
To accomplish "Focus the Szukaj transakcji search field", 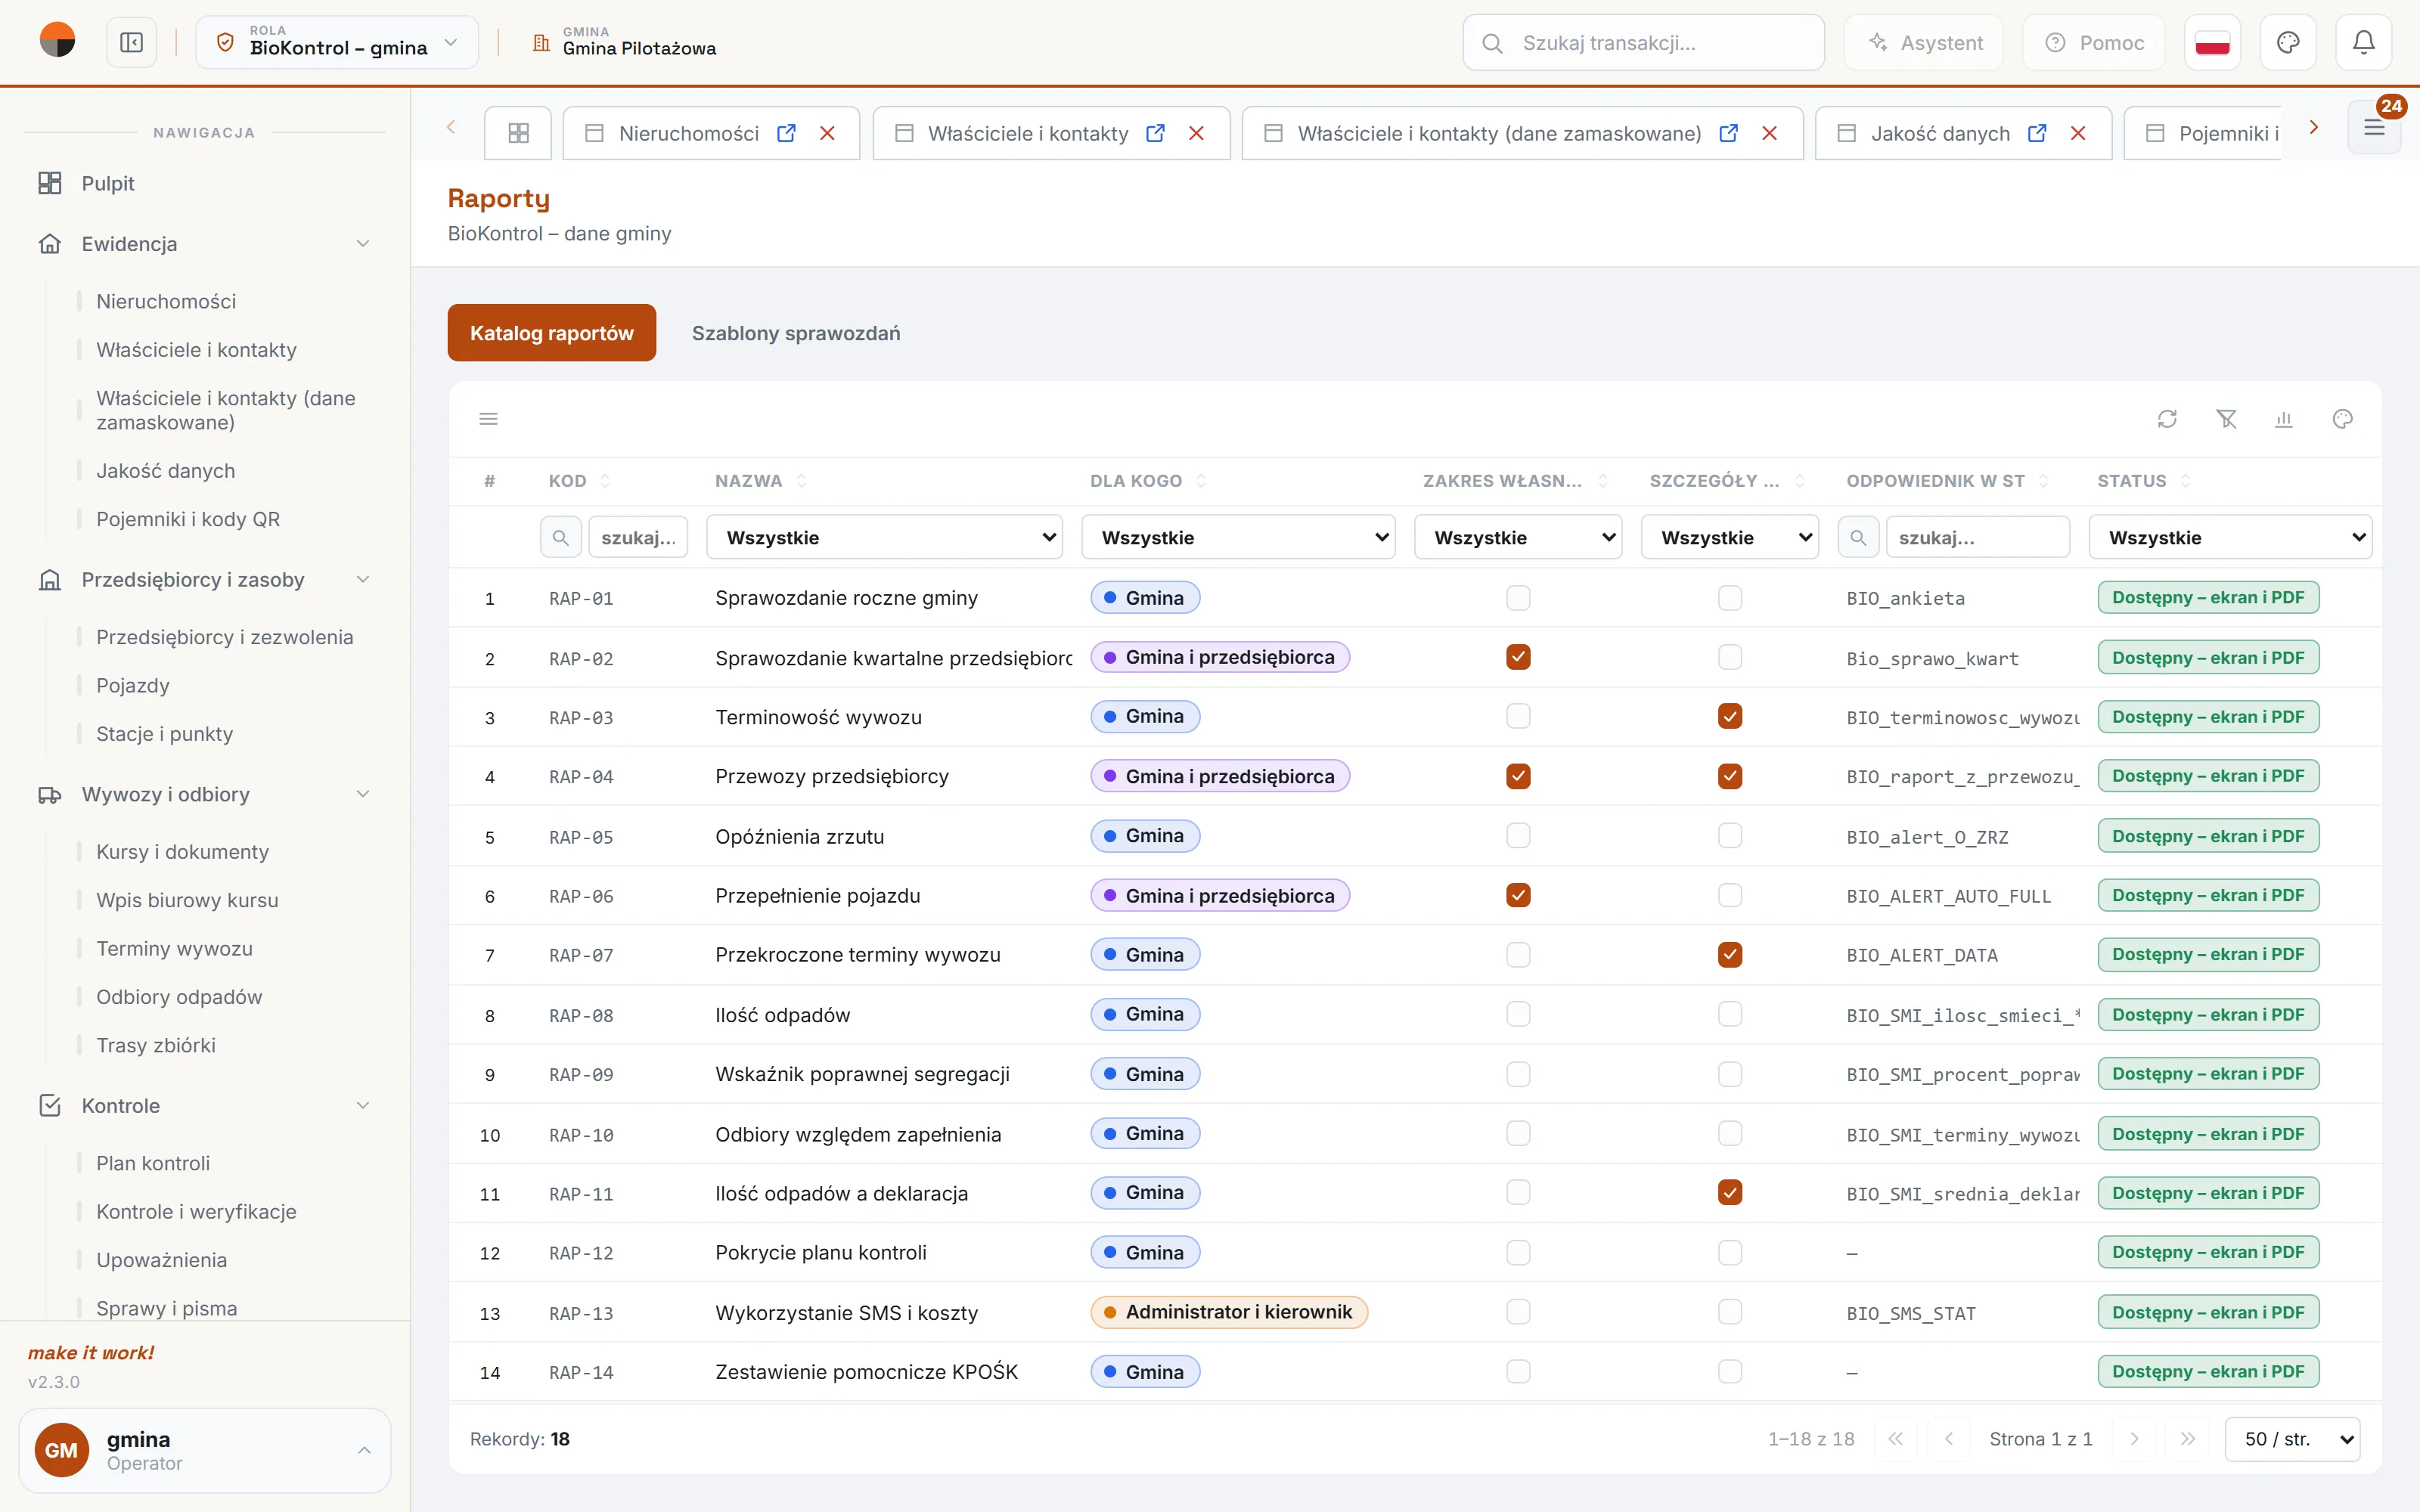I will [1643, 43].
